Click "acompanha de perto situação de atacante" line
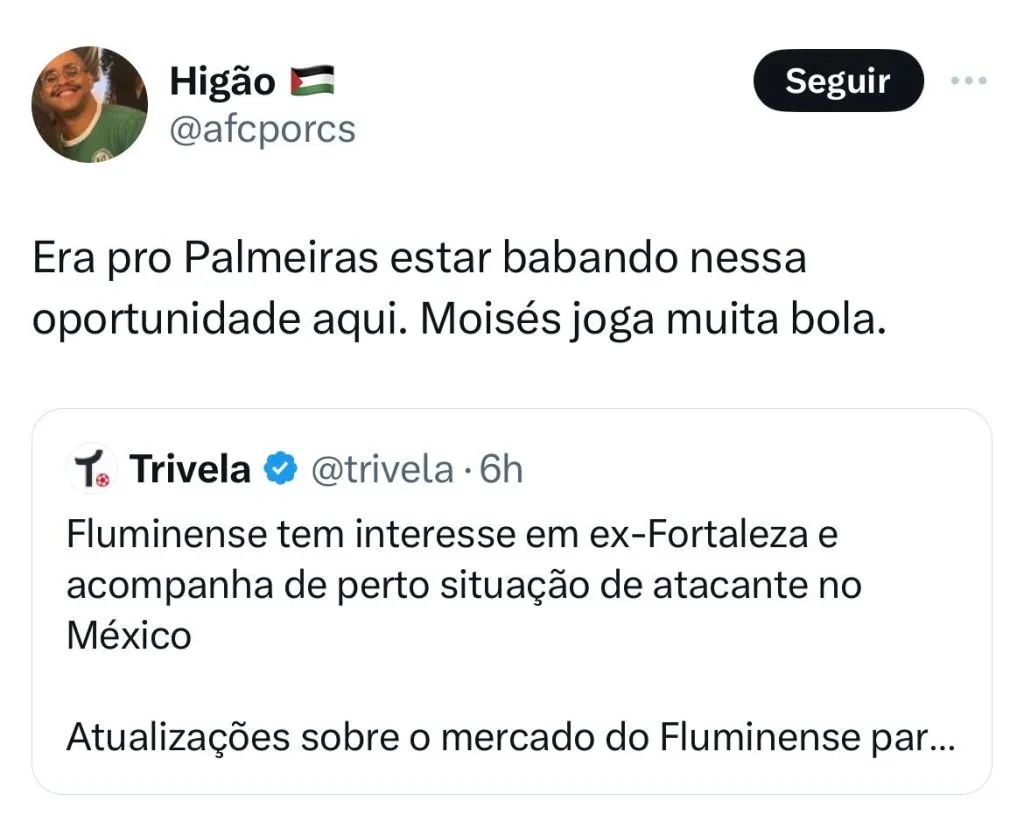1024x815 pixels. point(464,585)
